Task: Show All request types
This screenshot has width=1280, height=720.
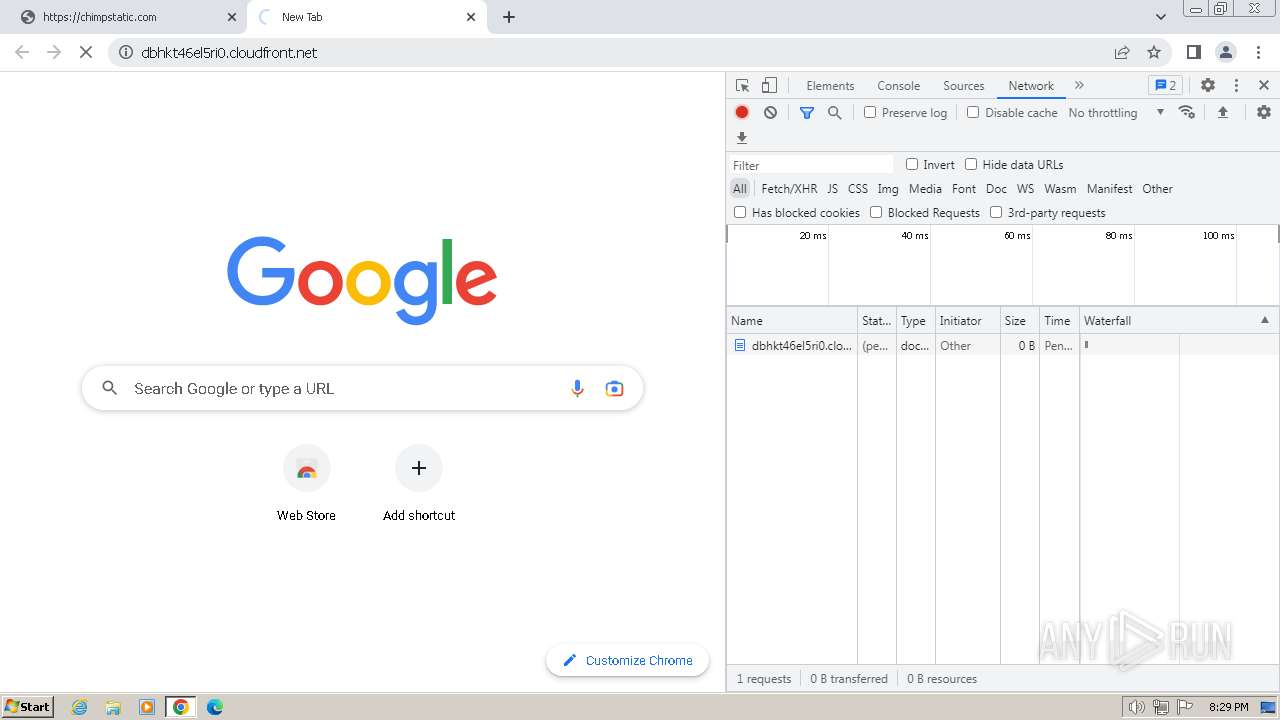Action: click(x=740, y=188)
